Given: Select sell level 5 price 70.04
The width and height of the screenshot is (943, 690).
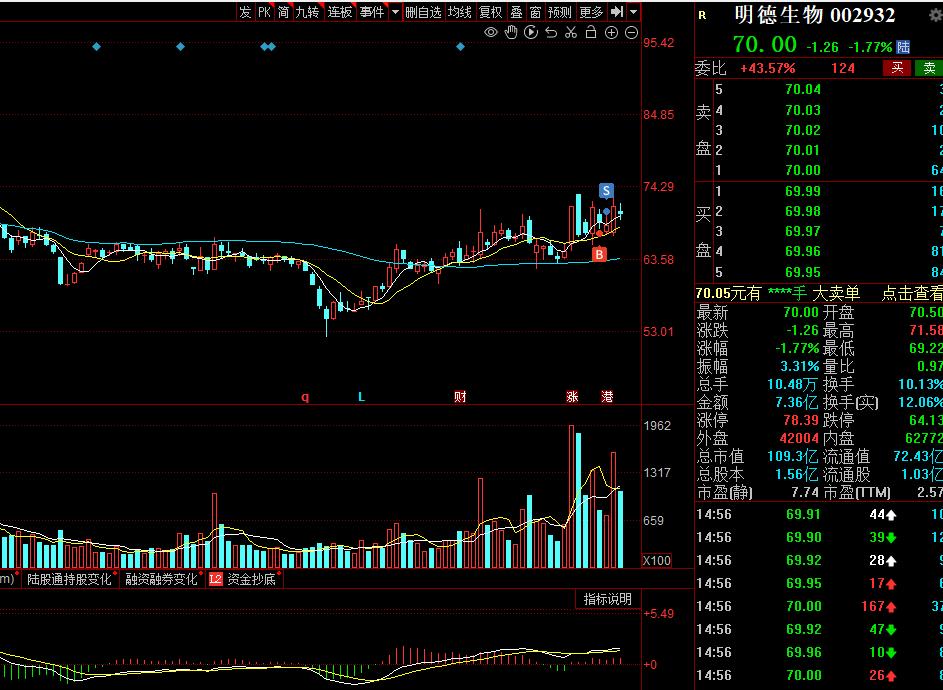Looking at the screenshot, I should (x=803, y=90).
